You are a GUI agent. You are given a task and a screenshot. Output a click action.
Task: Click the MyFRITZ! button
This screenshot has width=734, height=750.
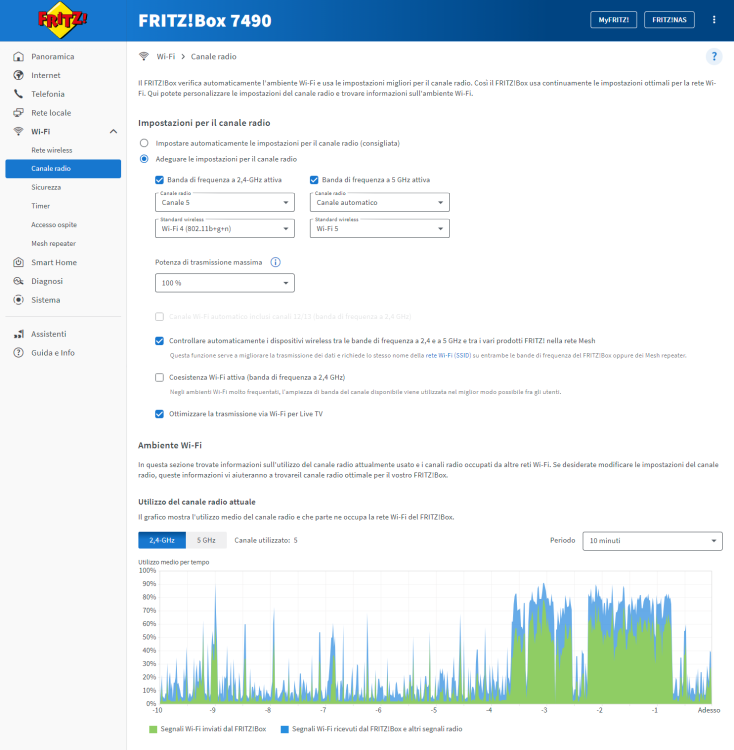pyautogui.click(x=613, y=20)
